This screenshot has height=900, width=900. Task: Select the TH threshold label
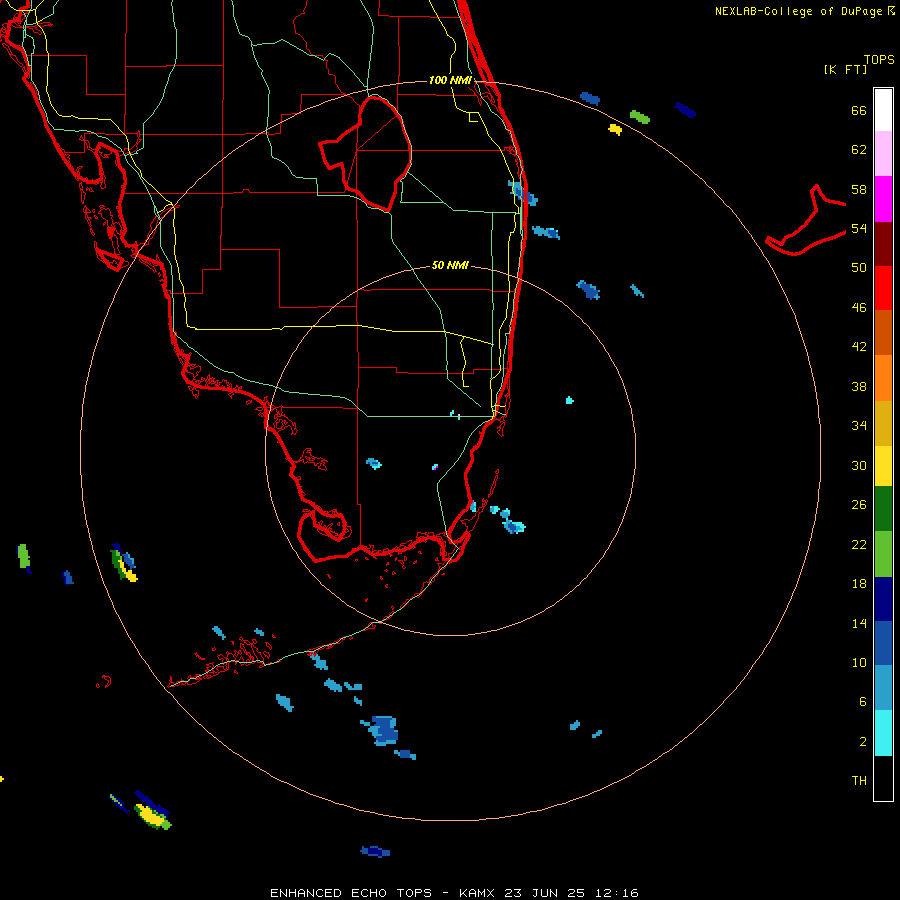click(859, 781)
